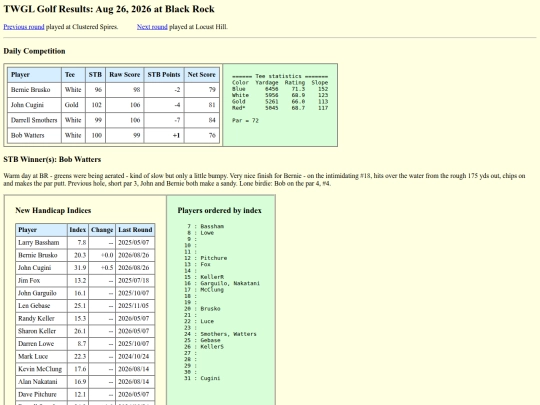This screenshot has height=405, width=540.
Task: Select Larry Bassham in the handicap table
Action: (39, 242)
